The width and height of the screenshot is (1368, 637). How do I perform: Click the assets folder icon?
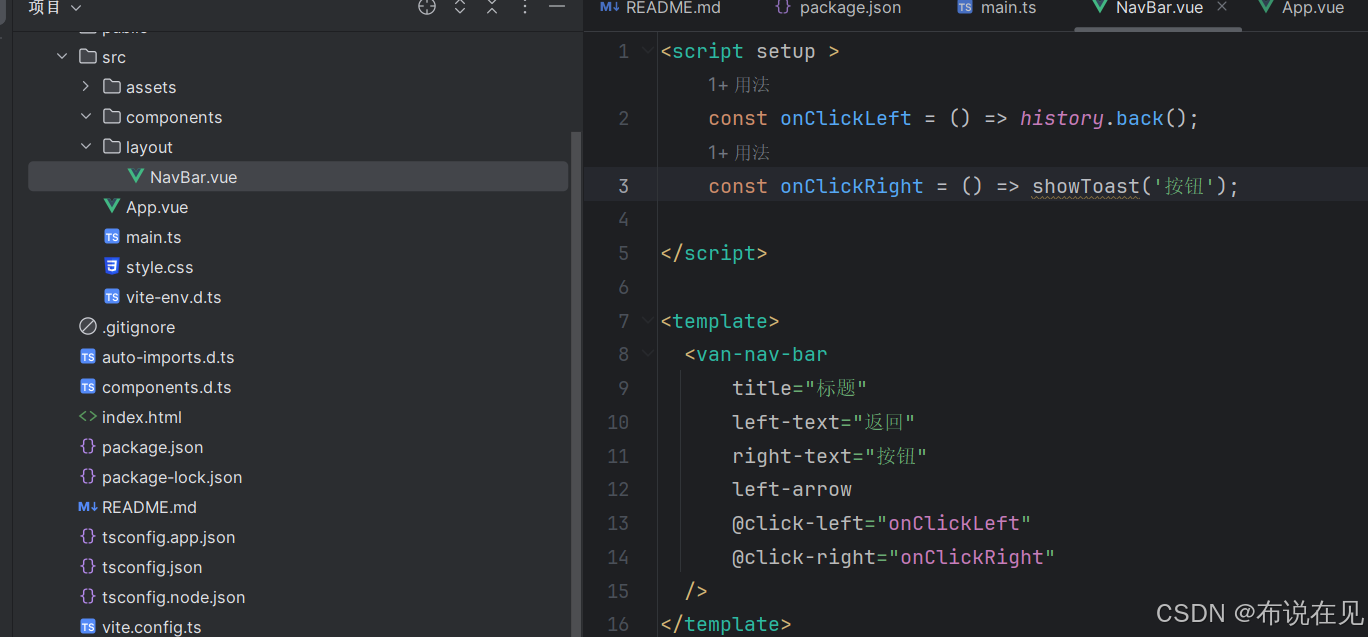[111, 87]
